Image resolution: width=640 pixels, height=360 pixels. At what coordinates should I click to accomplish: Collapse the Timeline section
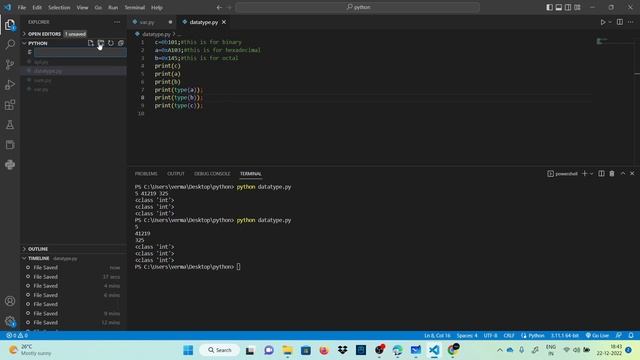tap(74, 258)
